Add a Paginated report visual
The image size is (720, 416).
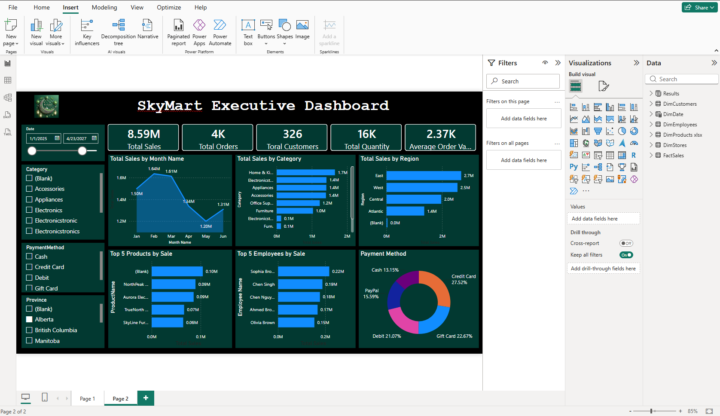tap(178, 32)
